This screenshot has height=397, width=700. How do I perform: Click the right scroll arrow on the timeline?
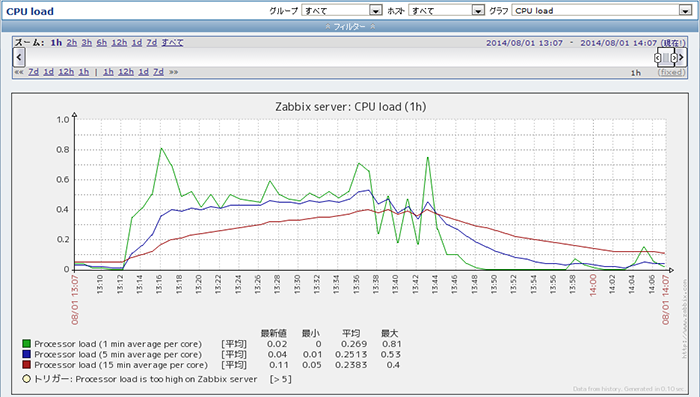pos(681,57)
